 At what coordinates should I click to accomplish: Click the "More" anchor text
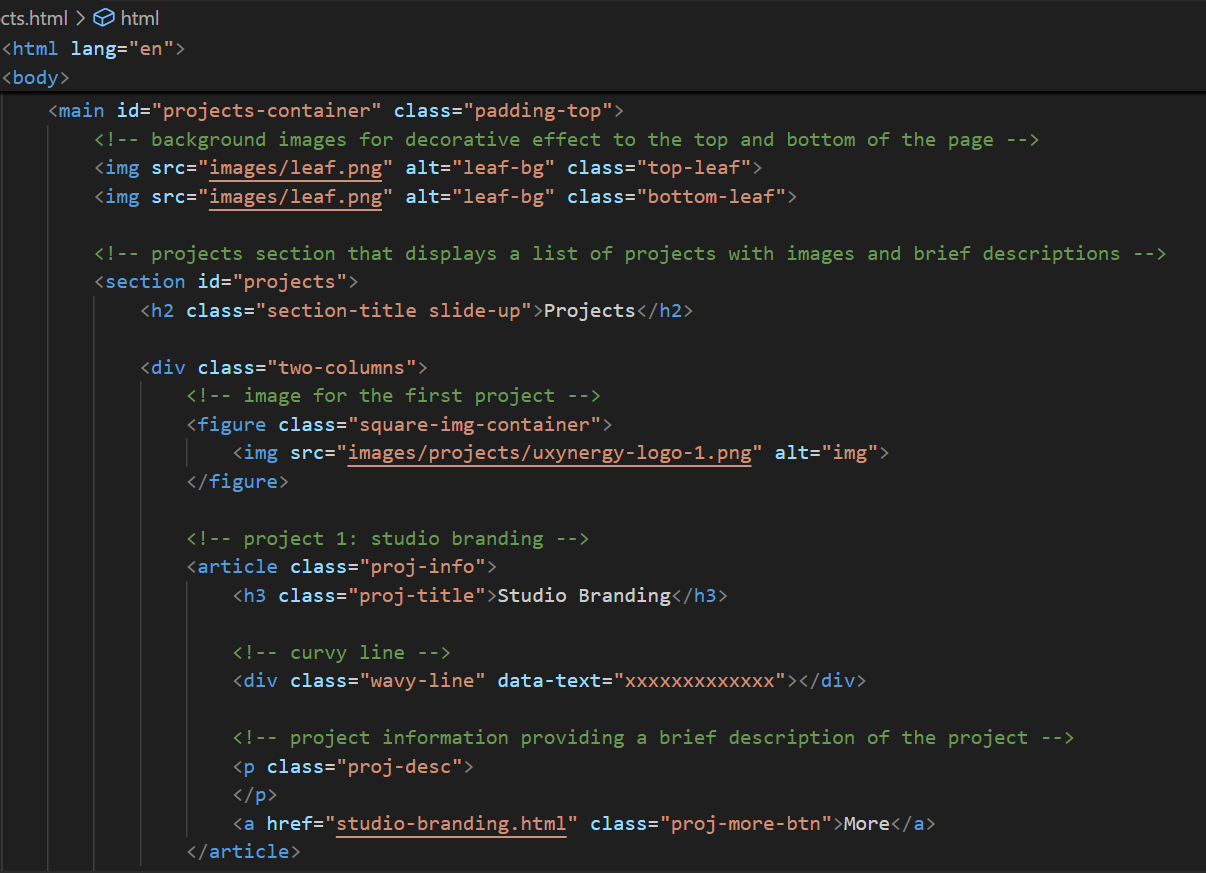click(x=866, y=824)
